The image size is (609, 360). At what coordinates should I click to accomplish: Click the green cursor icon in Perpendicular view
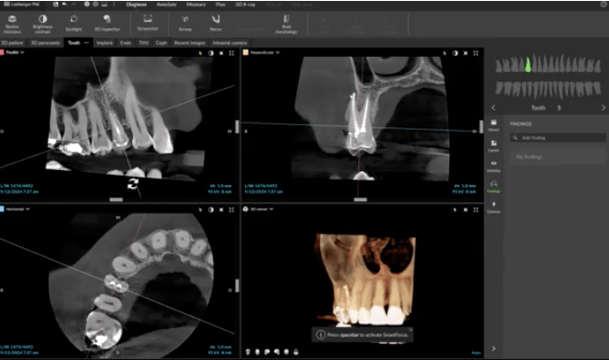pos(445,53)
